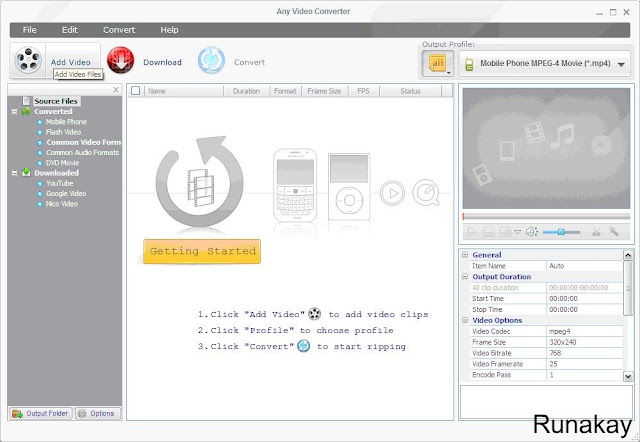Image resolution: width=640 pixels, height=442 pixels.
Task: Click the Output Folder button
Action: pyautogui.click(x=40, y=413)
